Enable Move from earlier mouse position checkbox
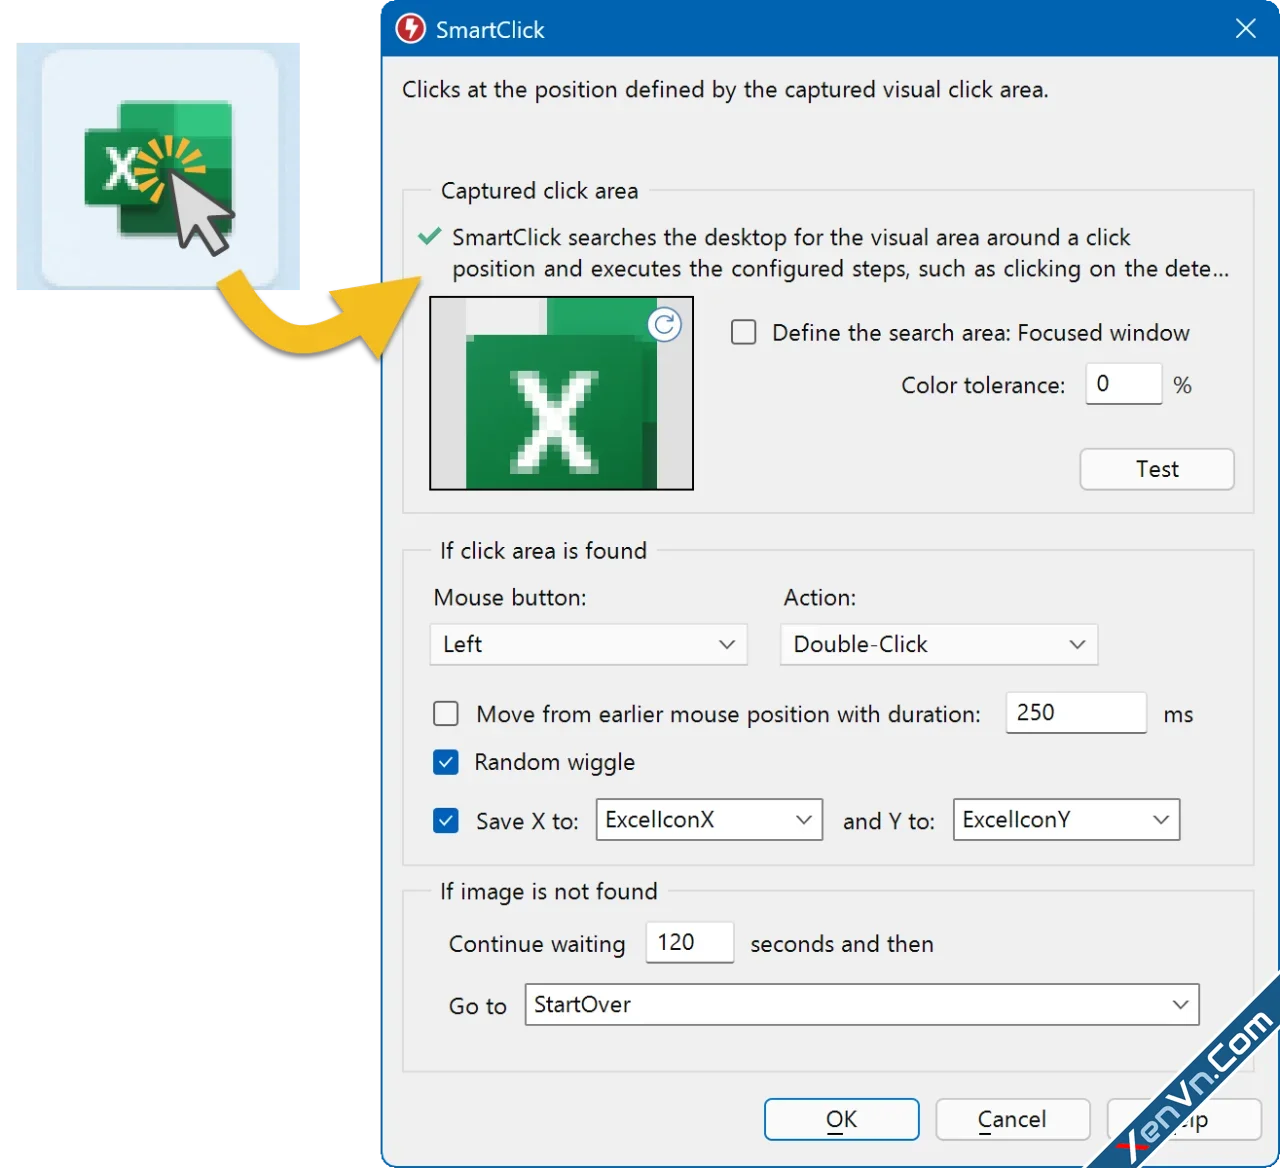This screenshot has width=1280, height=1168. [x=446, y=714]
